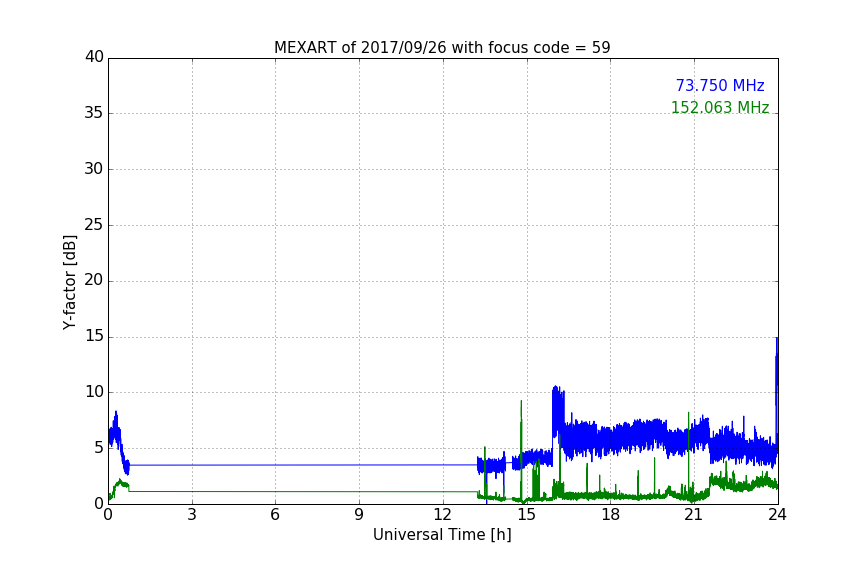The width and height of the screenshot is (864, 576).
Task: Click the y-axis tick label '35'
Action: (x=94, y=113)
